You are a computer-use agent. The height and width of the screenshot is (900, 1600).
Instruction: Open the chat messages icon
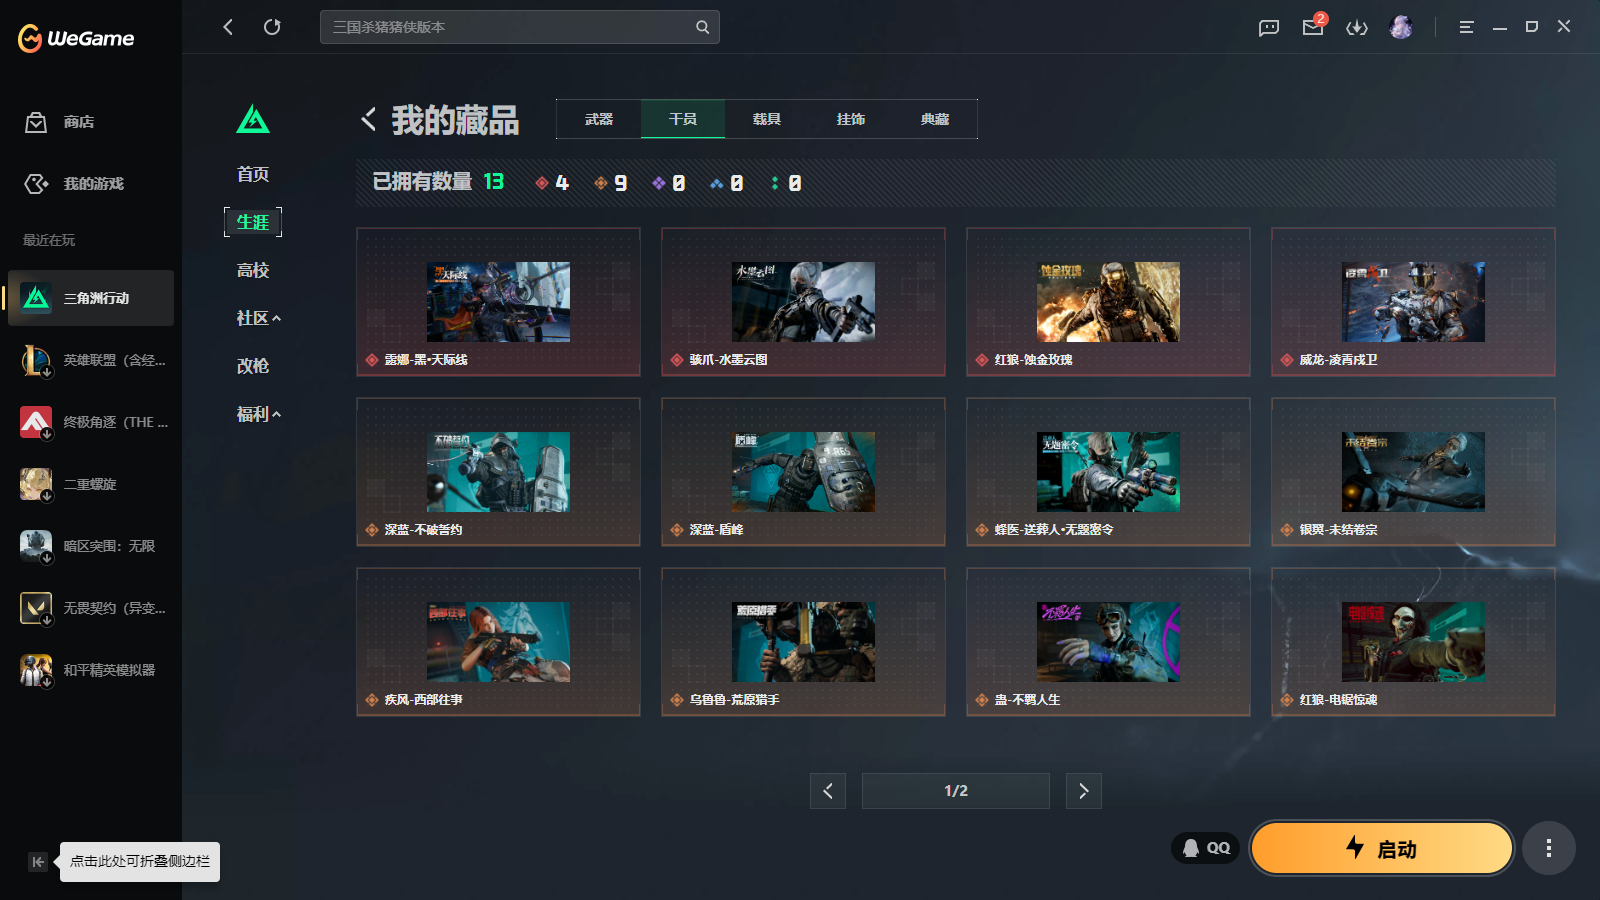coord(1269,28)
